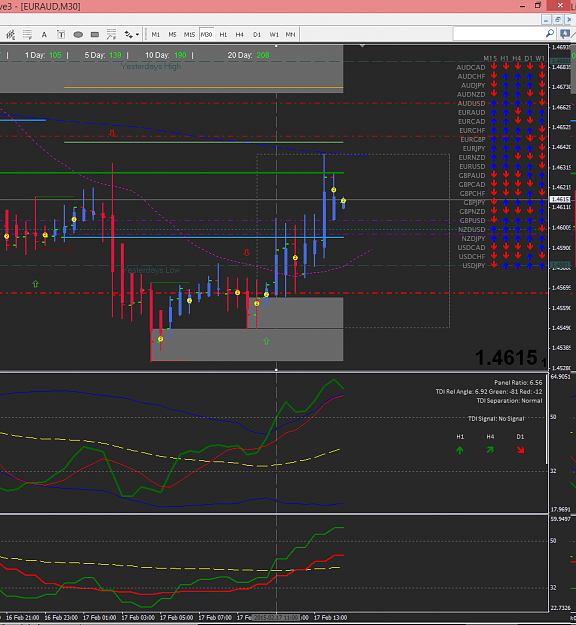Switch chart to H1 timeframe in toolbar

(223, 35)
